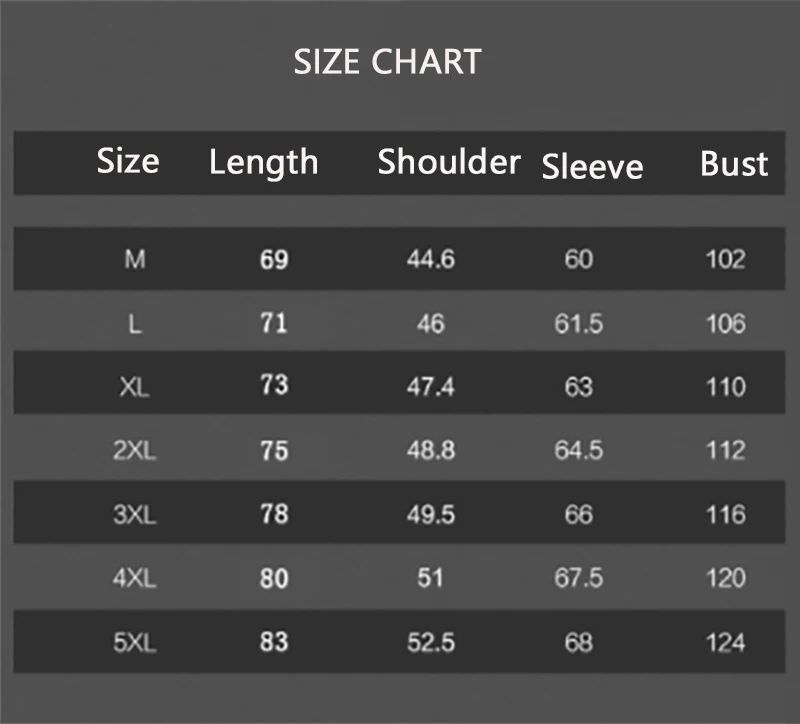Click length value 78 in 3XL row
Screen dimensions: 800x724
point(274,514)
